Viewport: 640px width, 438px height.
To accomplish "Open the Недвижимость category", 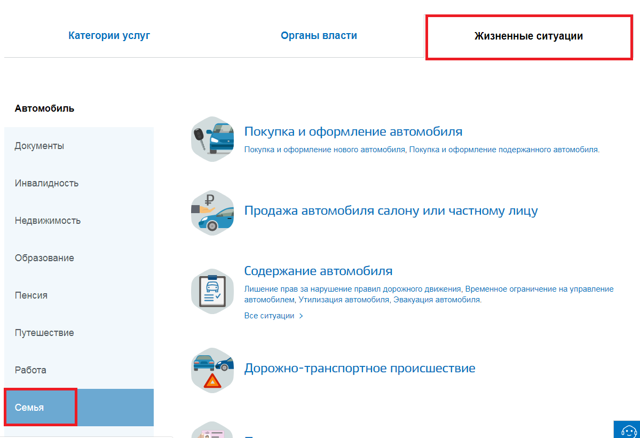I will click(x=79, y=221).
